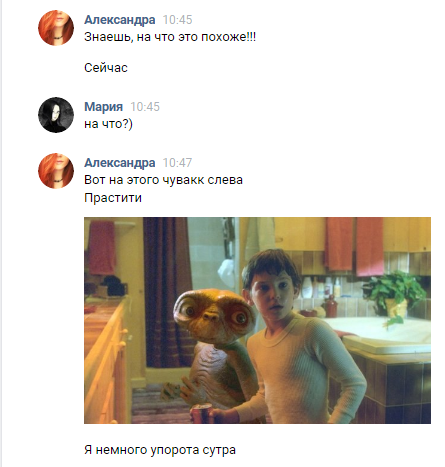This screenshot has width=445, height=467.
Task: Select the message 'Вот на этого чувакк слева'
Action: 163,180
